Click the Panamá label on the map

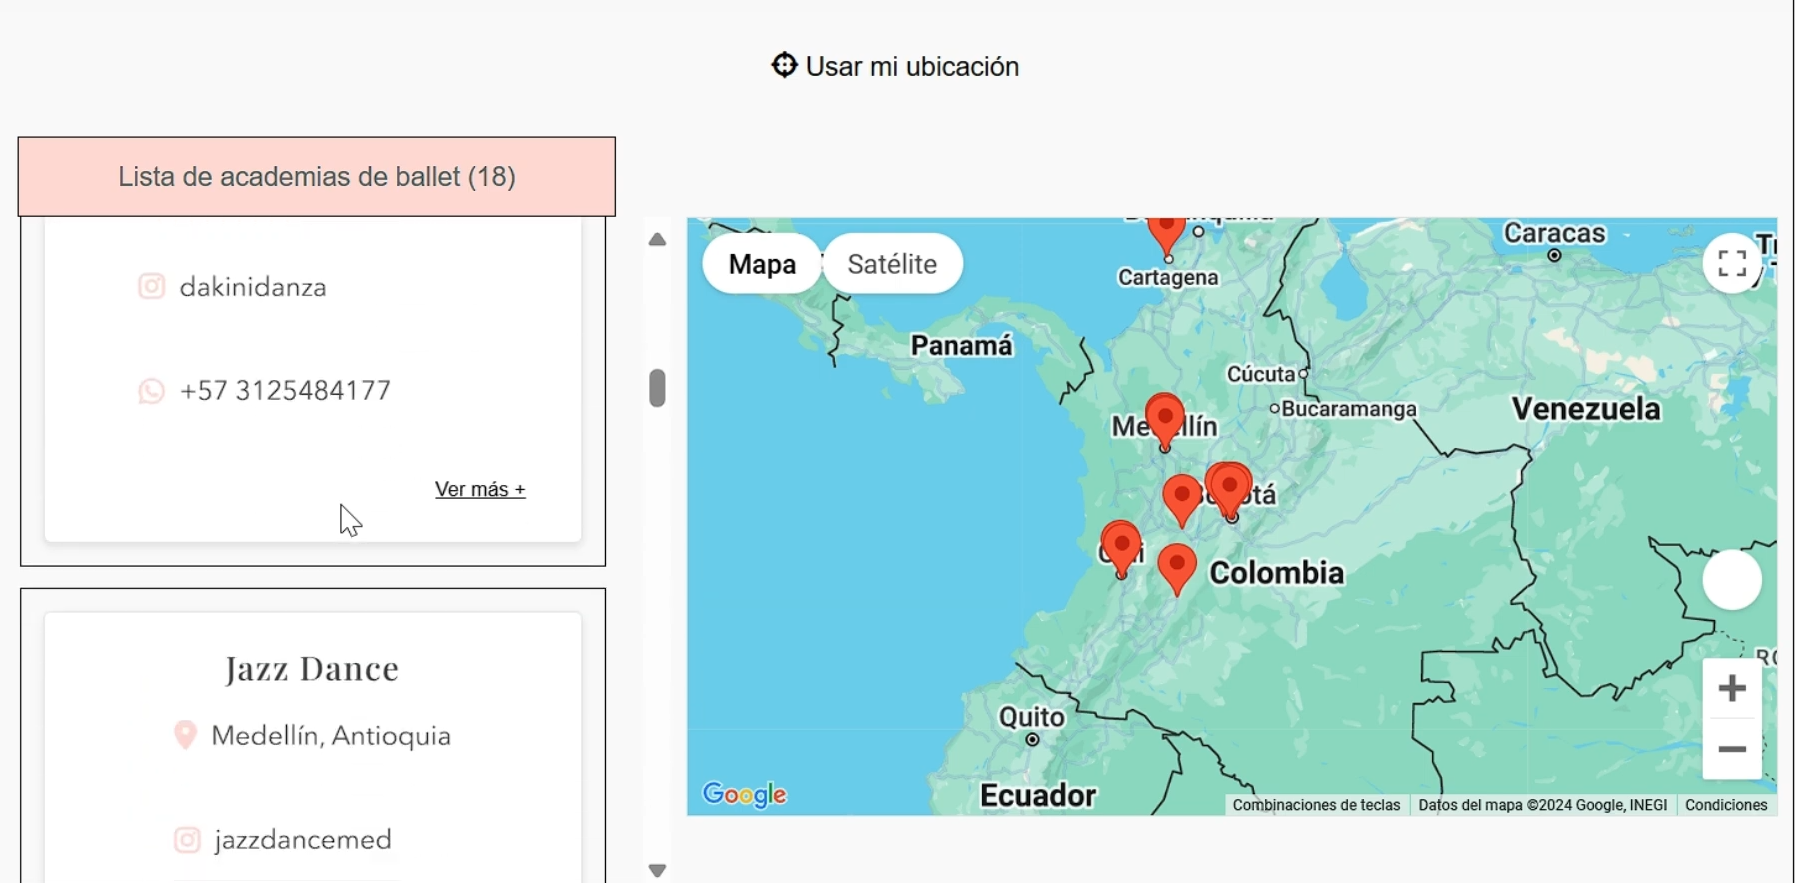(x=962, y=346)
